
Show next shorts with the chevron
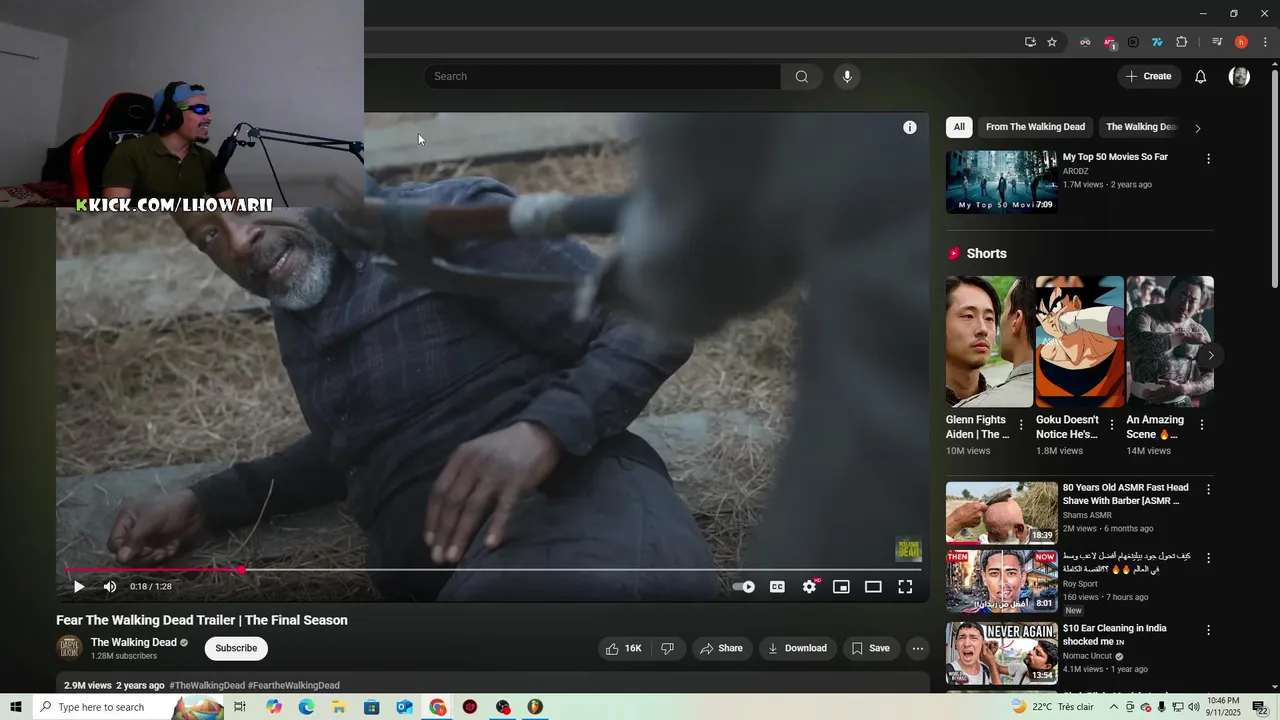point(1210,355)
